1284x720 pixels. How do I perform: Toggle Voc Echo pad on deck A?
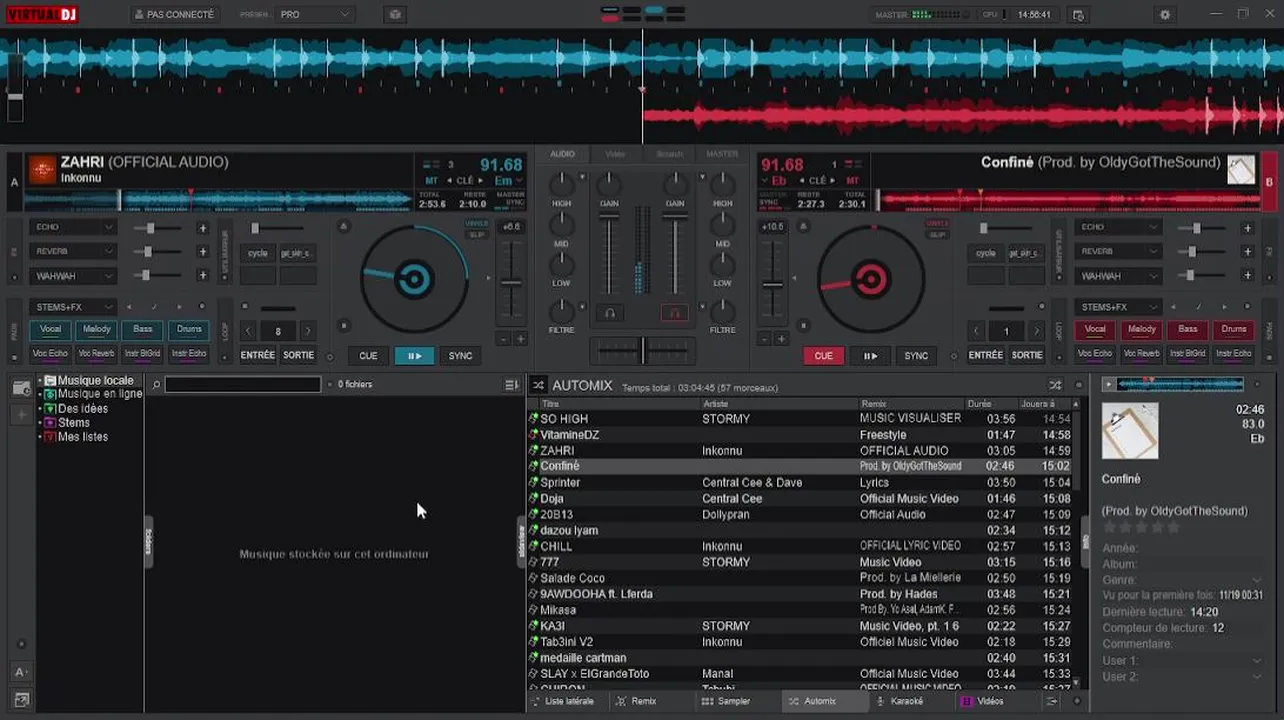50,354
